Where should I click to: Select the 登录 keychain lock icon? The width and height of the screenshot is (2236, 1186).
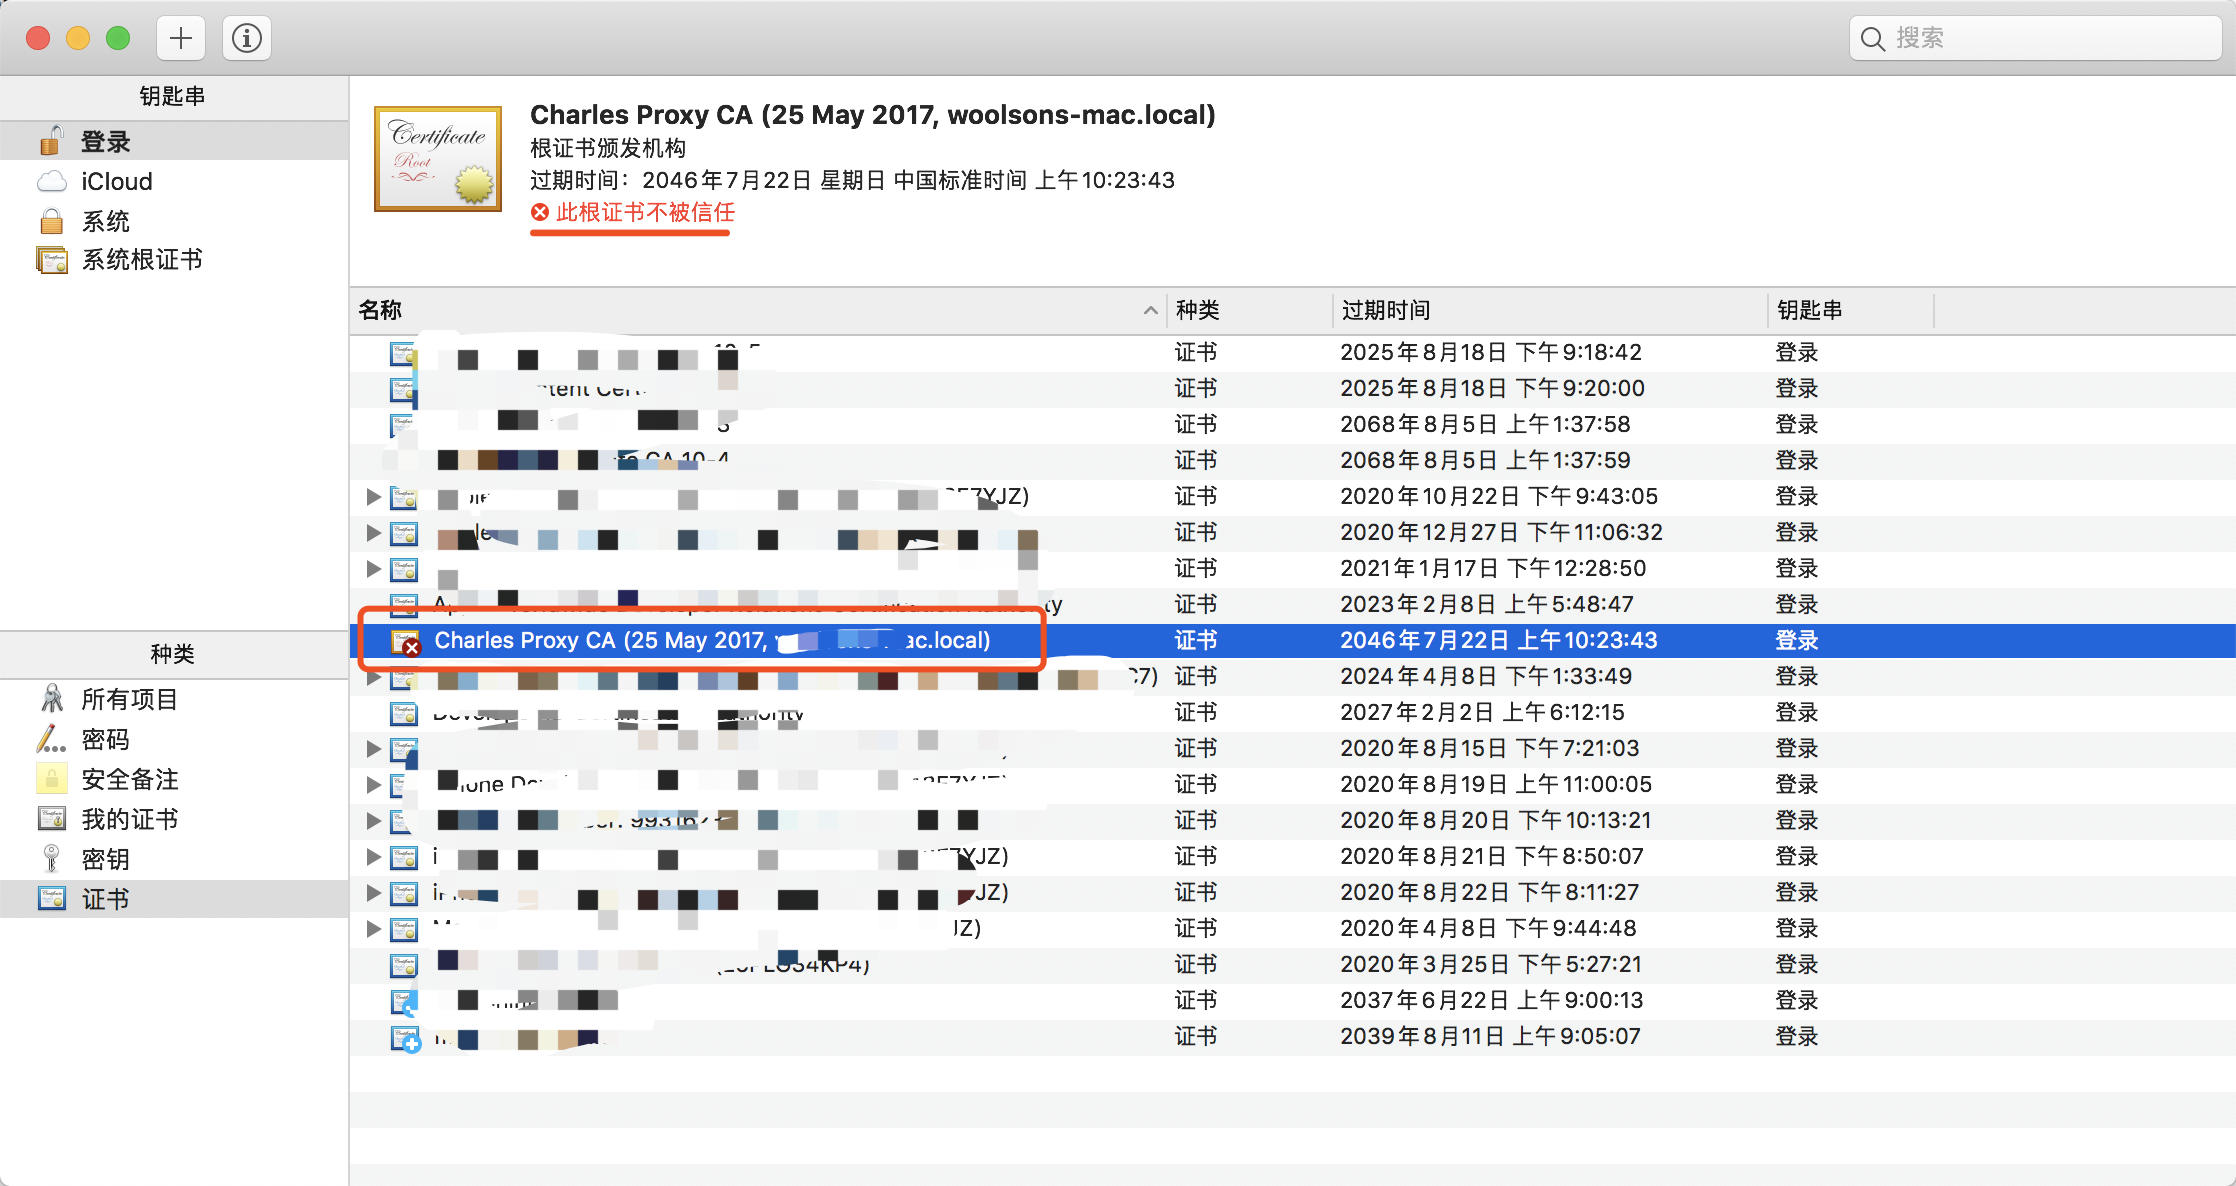point(52,141)
